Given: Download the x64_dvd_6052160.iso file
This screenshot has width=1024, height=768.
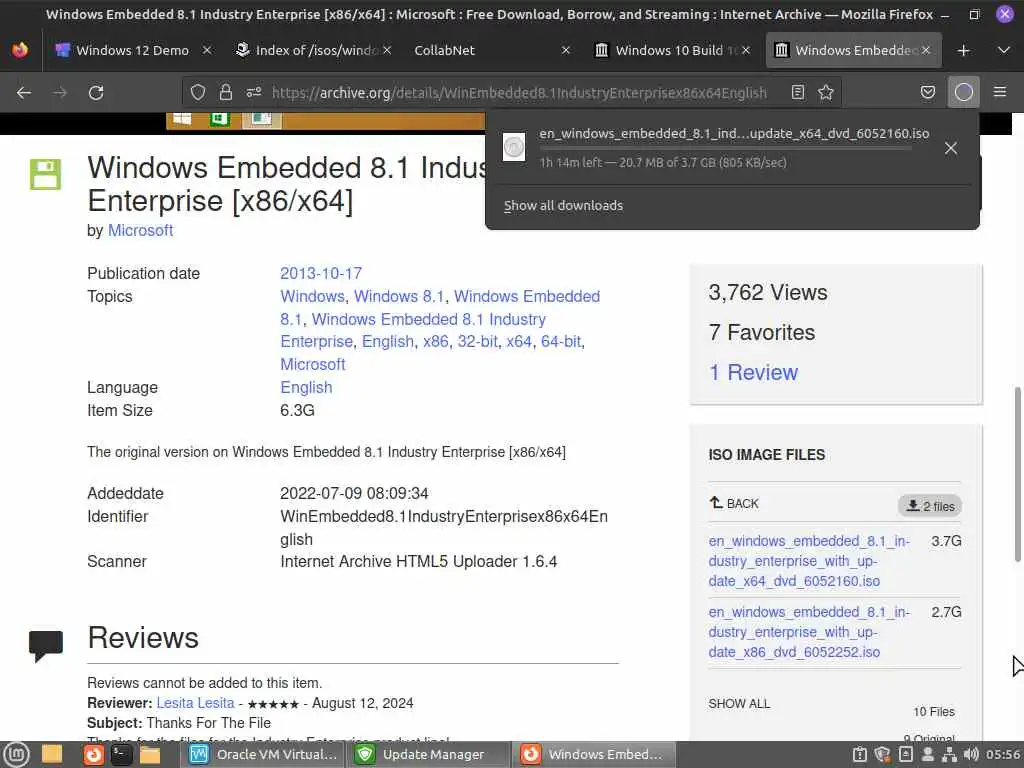Looking at the screenshot, I should coord(808,561).
